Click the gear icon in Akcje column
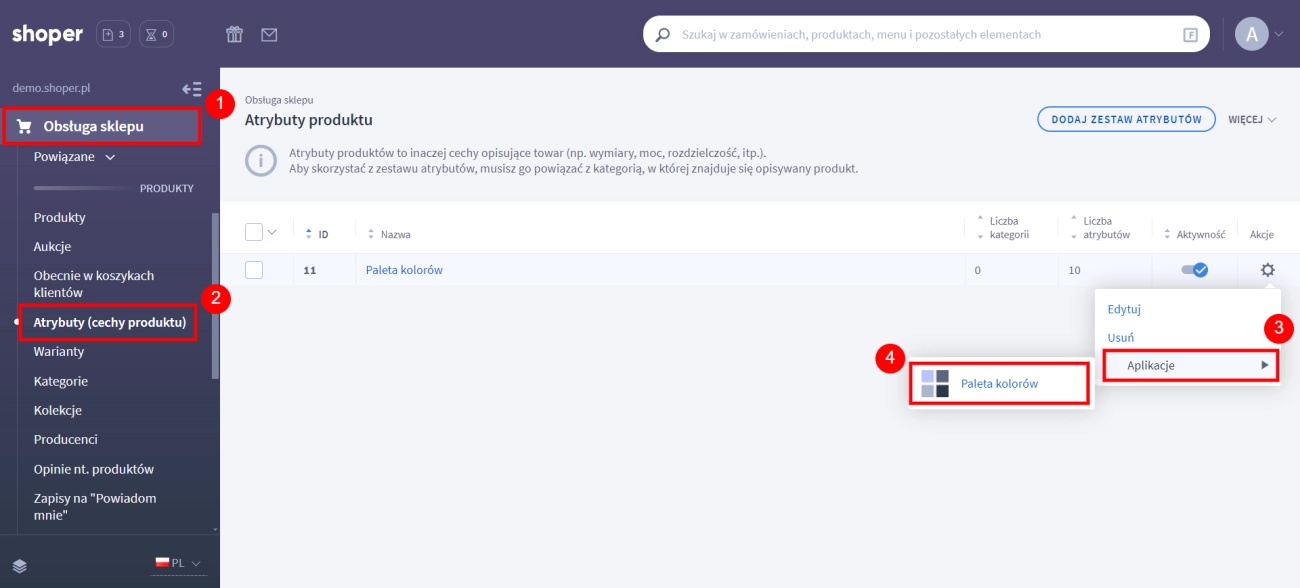 coord(1267,270)
